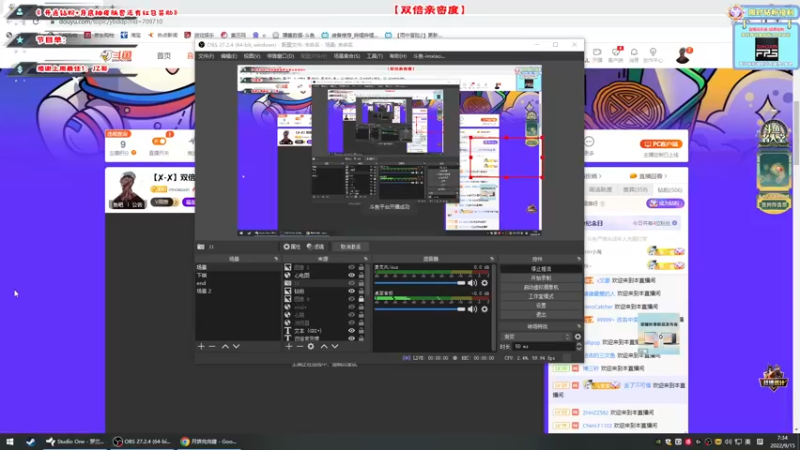Viewport: 800px width, 450px height.
Task: Add a new scene with the plus icon in Scenes panel
Action: click(201, 346)
